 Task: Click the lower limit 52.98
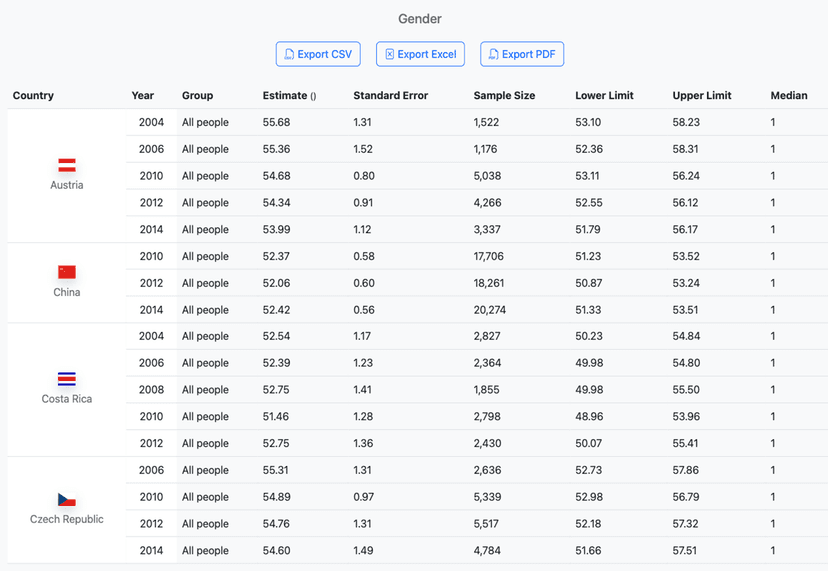(589, 497)
